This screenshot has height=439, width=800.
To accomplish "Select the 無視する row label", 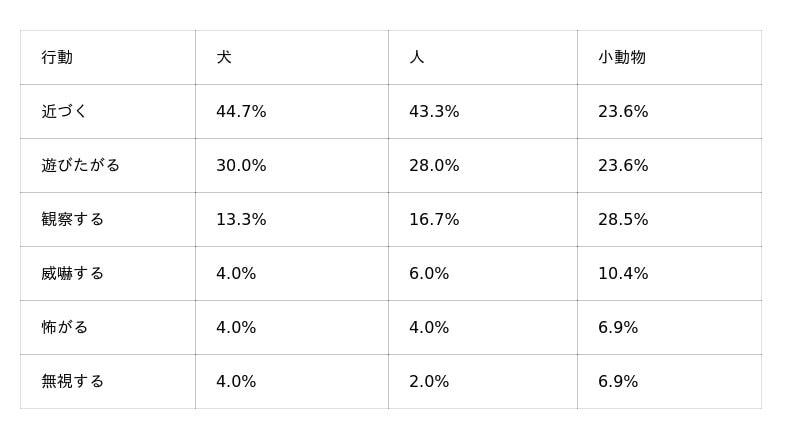I will click(73, 381).
